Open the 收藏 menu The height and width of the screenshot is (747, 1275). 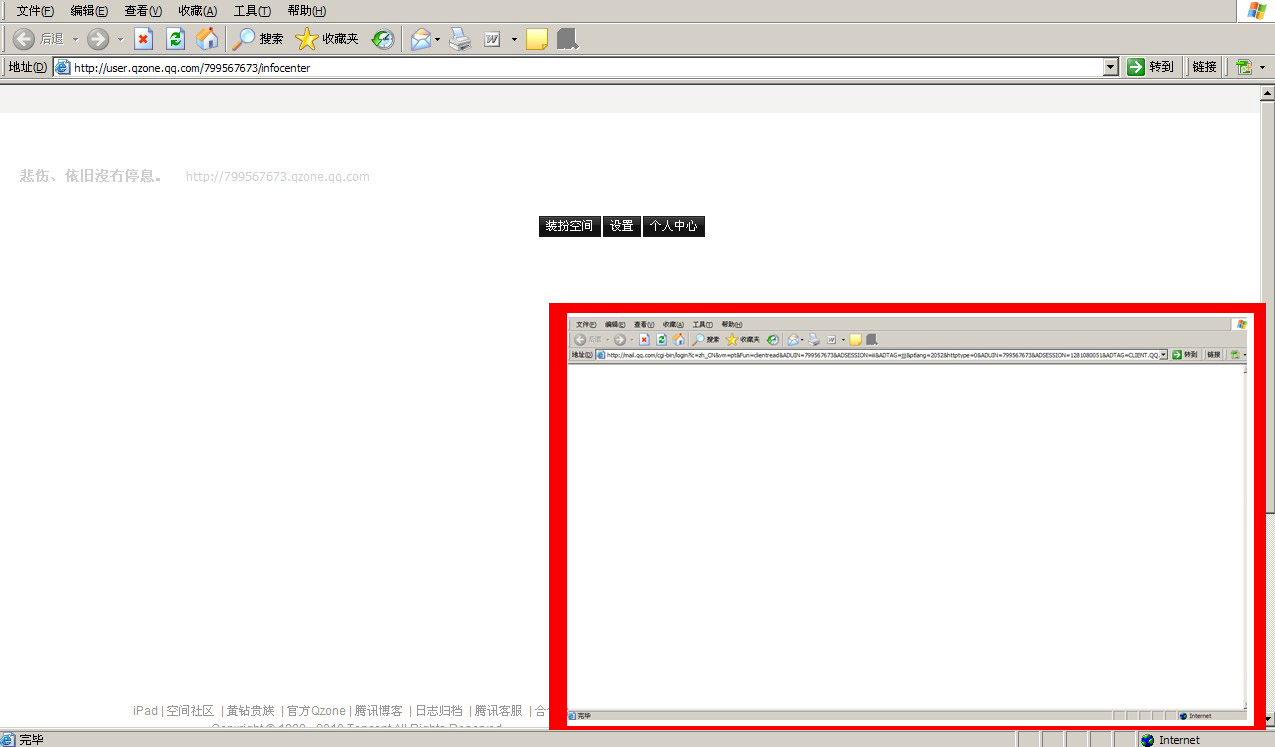point(197,10)
